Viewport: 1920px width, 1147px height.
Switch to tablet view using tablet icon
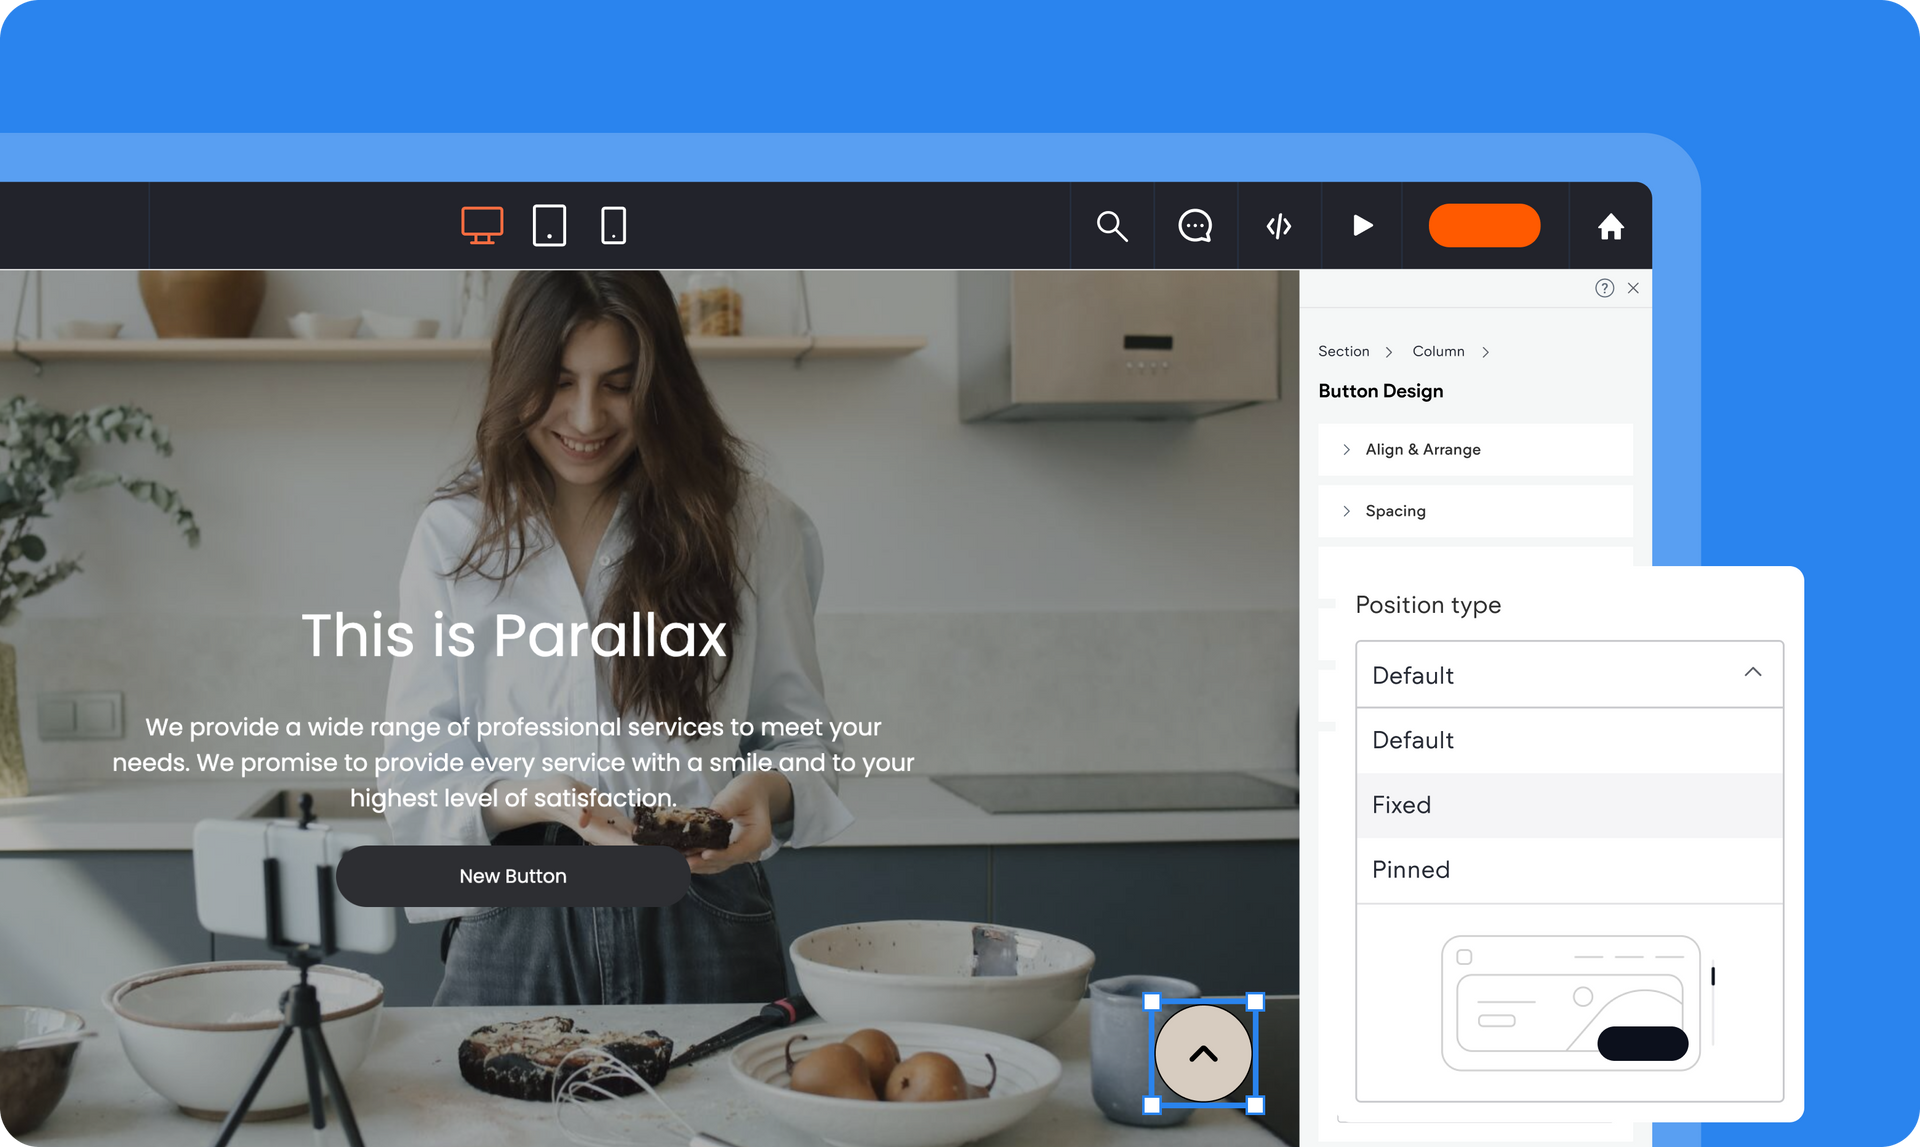click(x=548, y=225)
